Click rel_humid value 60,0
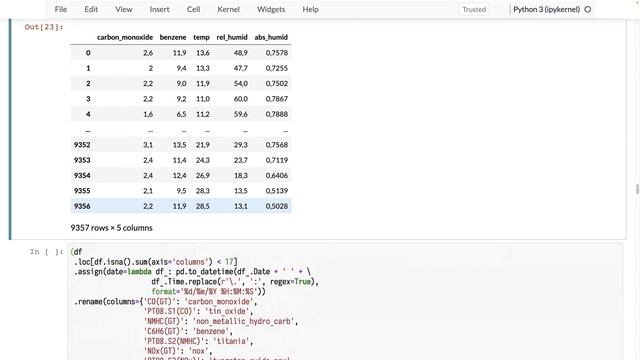The image size is (640, 360). tap(241, 99)
